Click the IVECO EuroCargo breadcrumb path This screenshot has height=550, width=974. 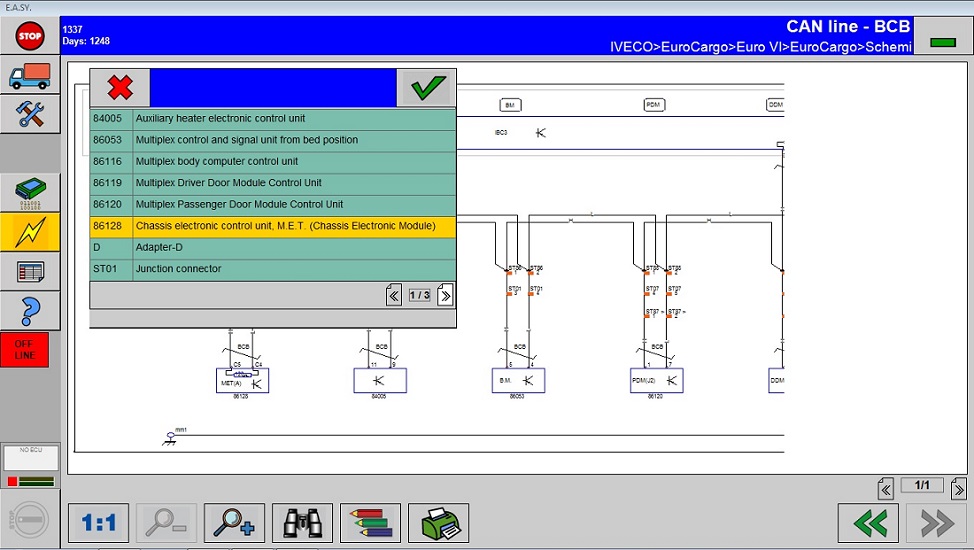(x=760, y=47)
